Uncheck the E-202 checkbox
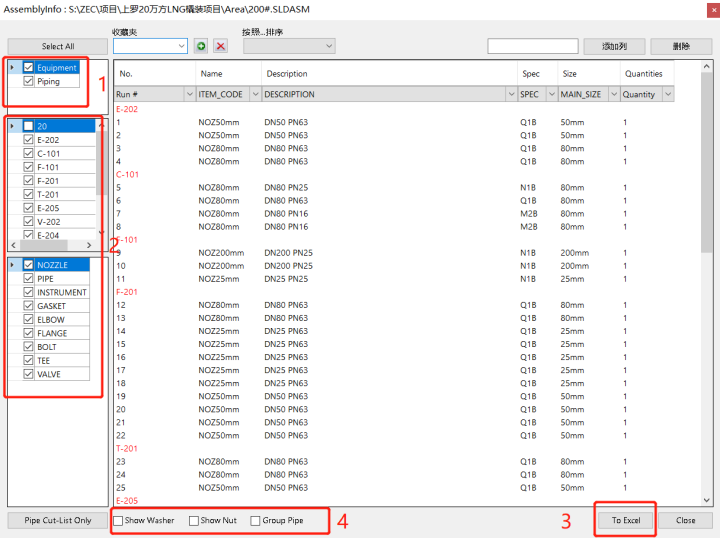 click(28, 140)
